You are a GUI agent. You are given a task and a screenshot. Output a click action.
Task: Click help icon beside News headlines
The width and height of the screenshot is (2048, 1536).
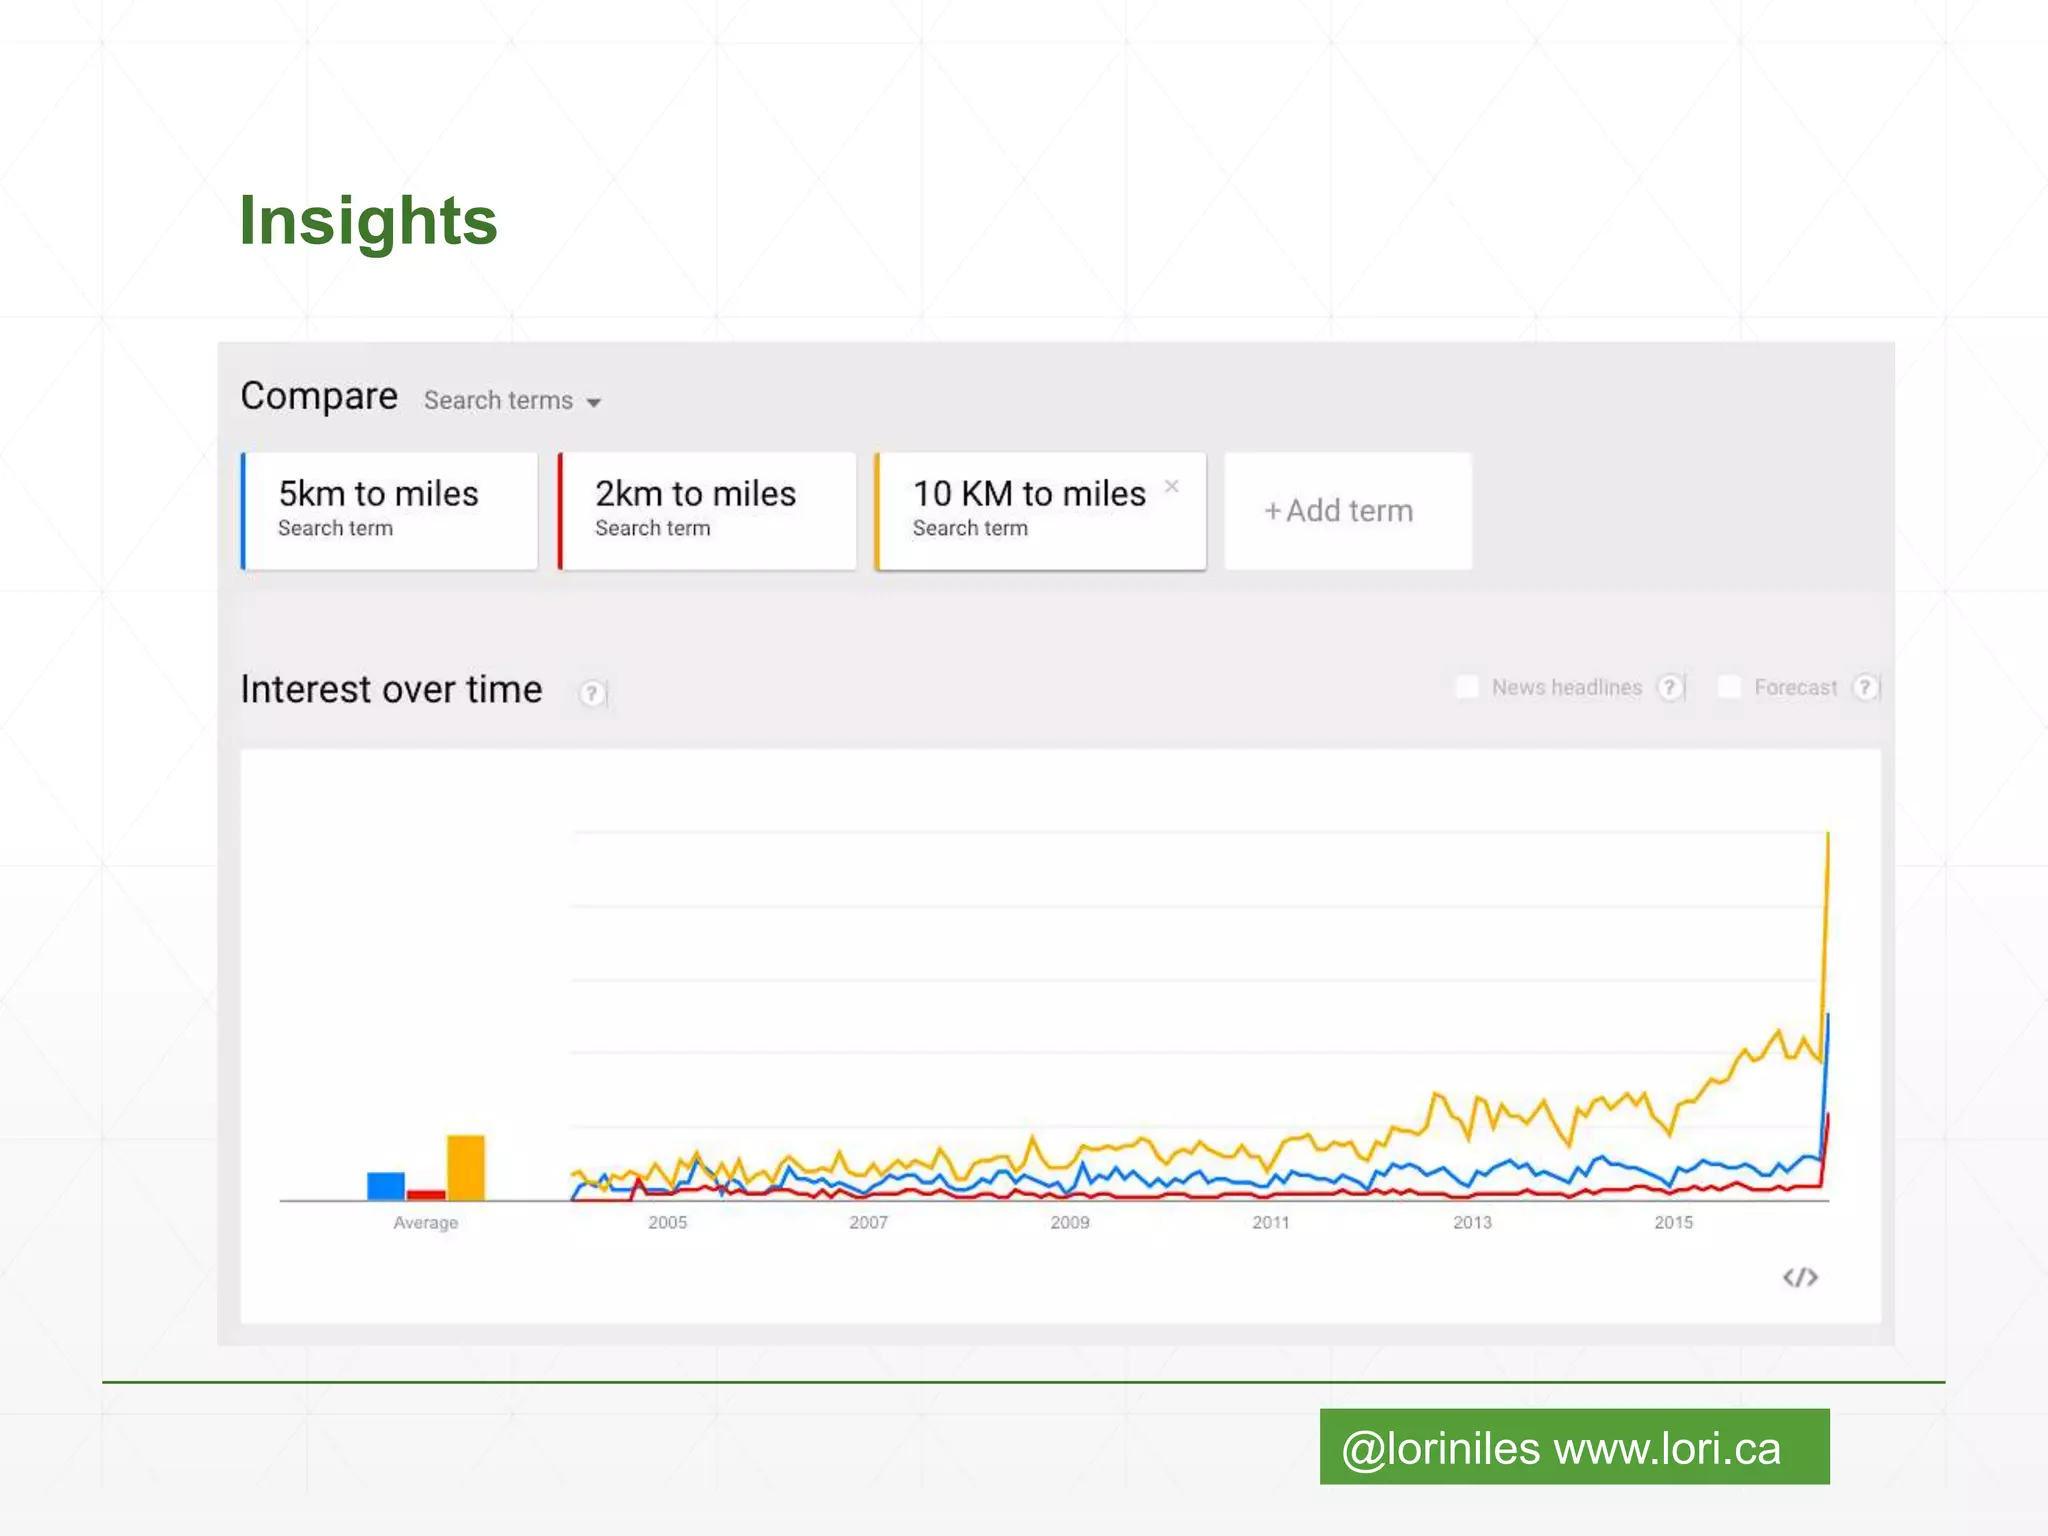tap(1669, 687)
